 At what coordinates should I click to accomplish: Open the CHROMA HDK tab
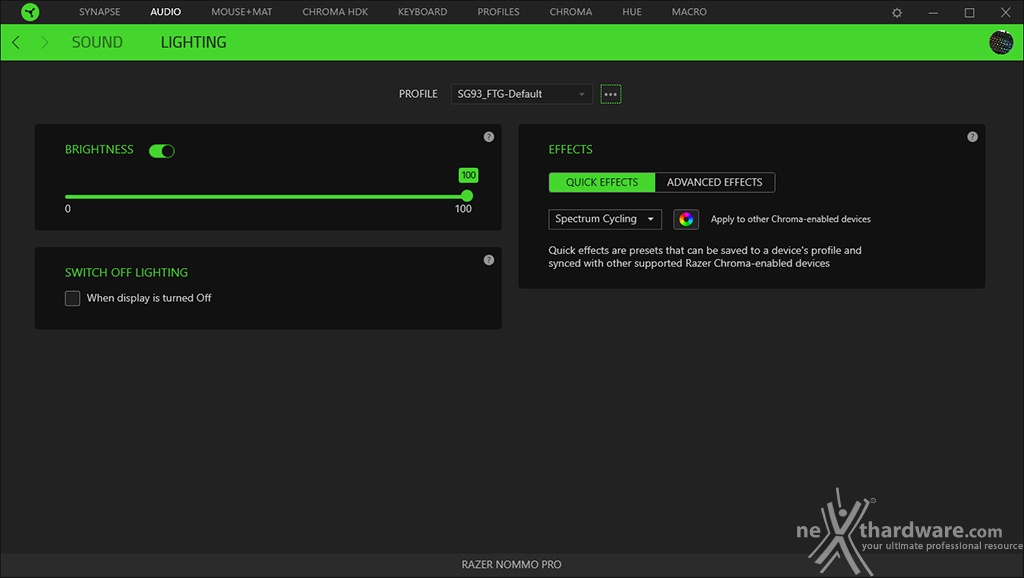pos(335,12)
